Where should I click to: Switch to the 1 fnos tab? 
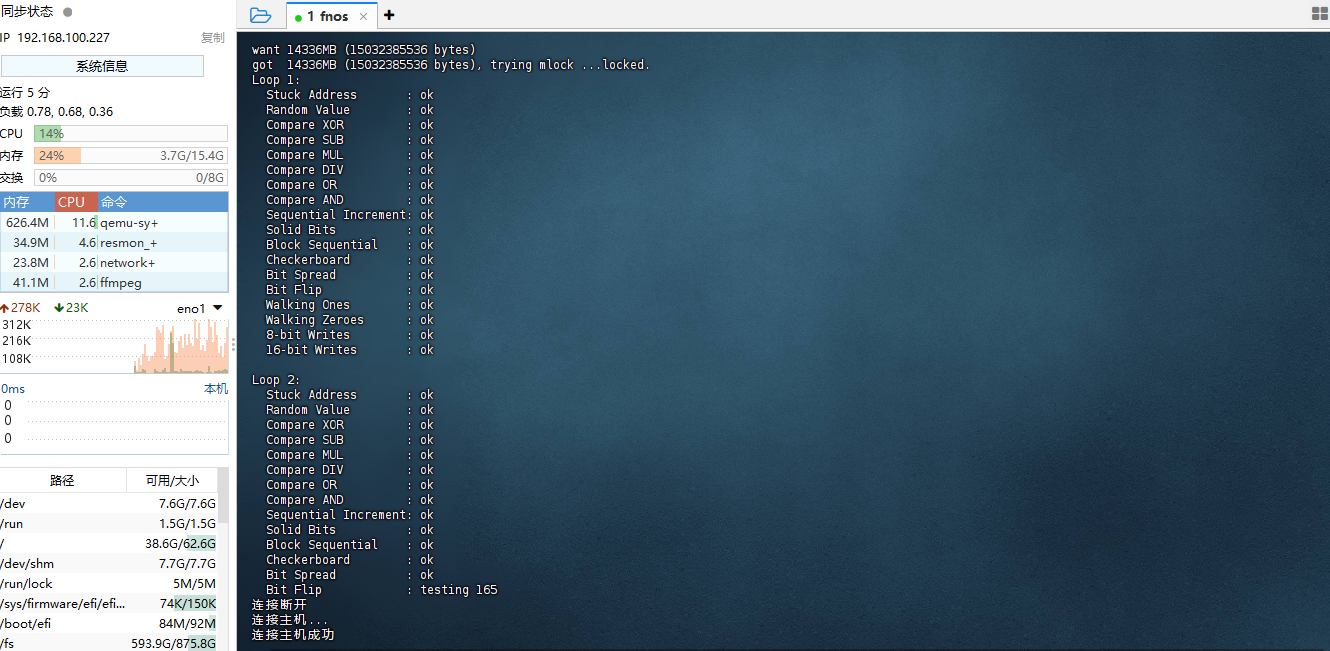331,16
